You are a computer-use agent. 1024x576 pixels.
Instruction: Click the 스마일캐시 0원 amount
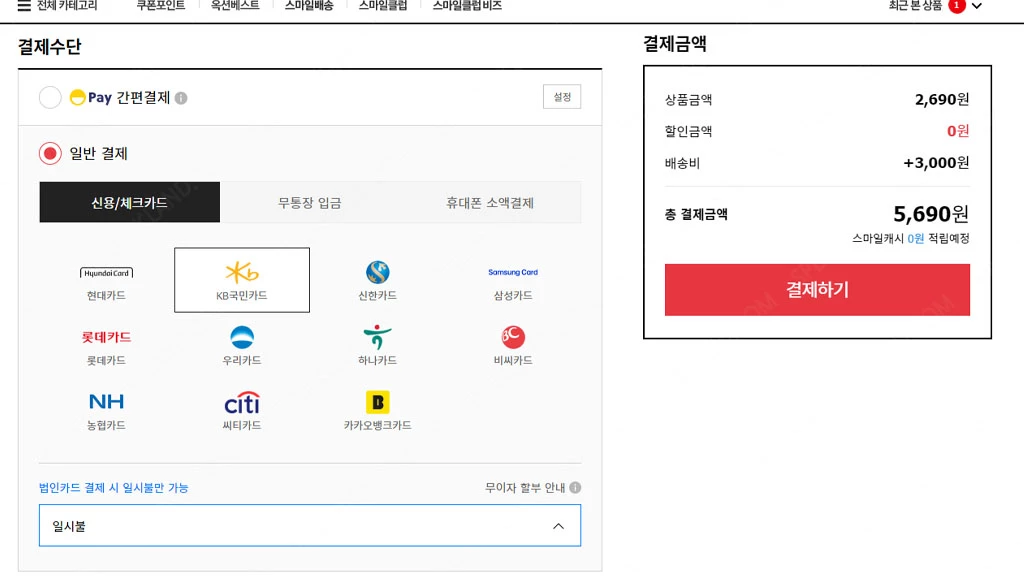tap(916, 238)
